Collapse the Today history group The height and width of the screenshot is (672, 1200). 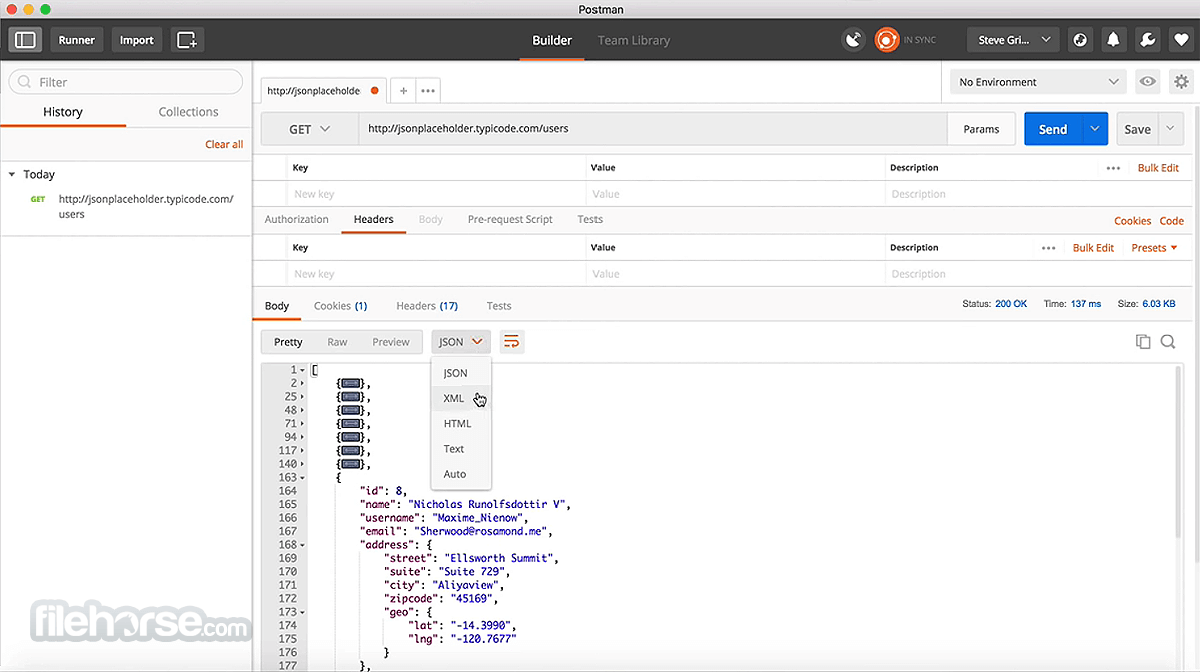click(12, 174)
